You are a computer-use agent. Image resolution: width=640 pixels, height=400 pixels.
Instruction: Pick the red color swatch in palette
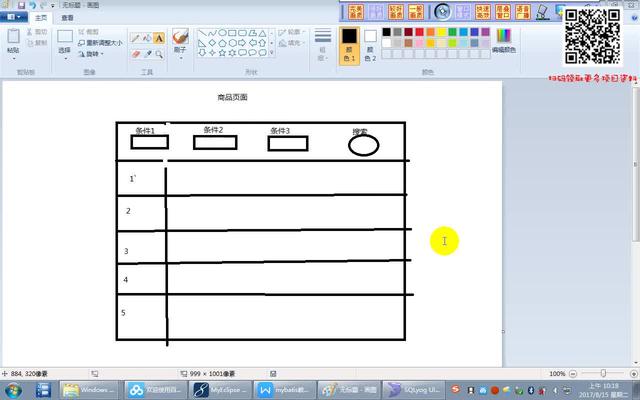(x=420, y=32)
